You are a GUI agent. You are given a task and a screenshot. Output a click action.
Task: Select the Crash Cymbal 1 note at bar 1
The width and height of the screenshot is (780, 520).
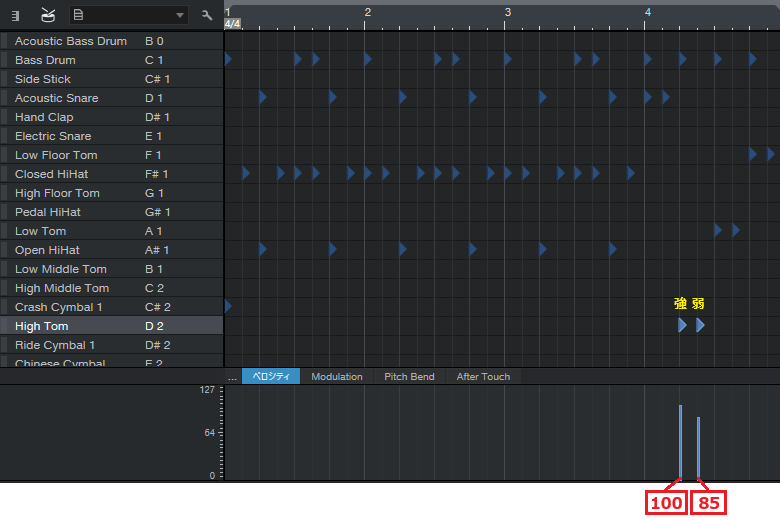pos(228,306)
